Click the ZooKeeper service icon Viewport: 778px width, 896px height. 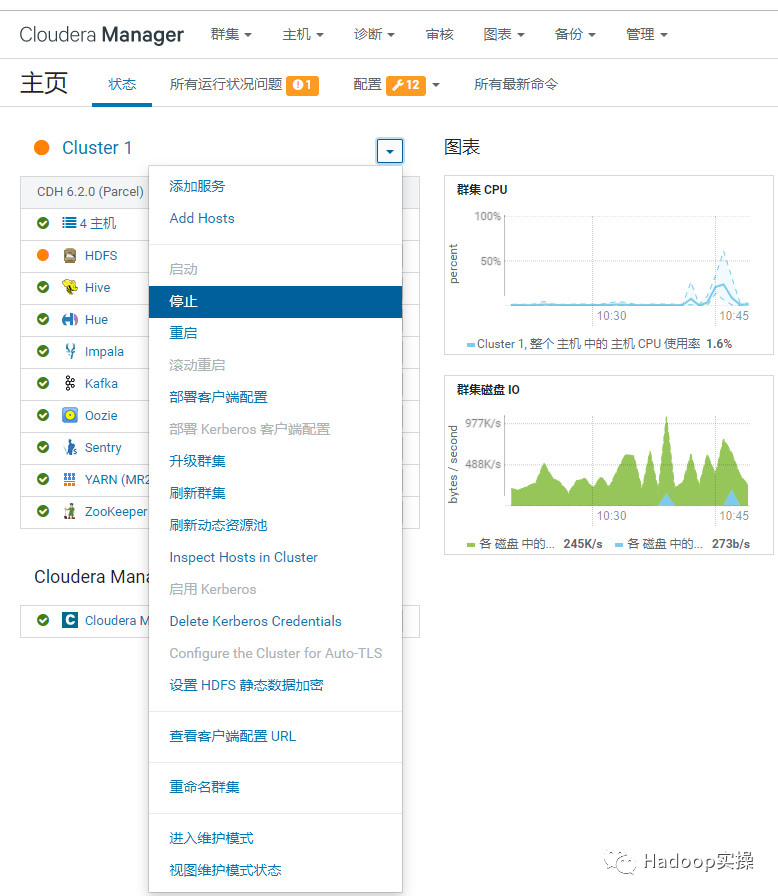pyautogui.click(x=70, y=511)
